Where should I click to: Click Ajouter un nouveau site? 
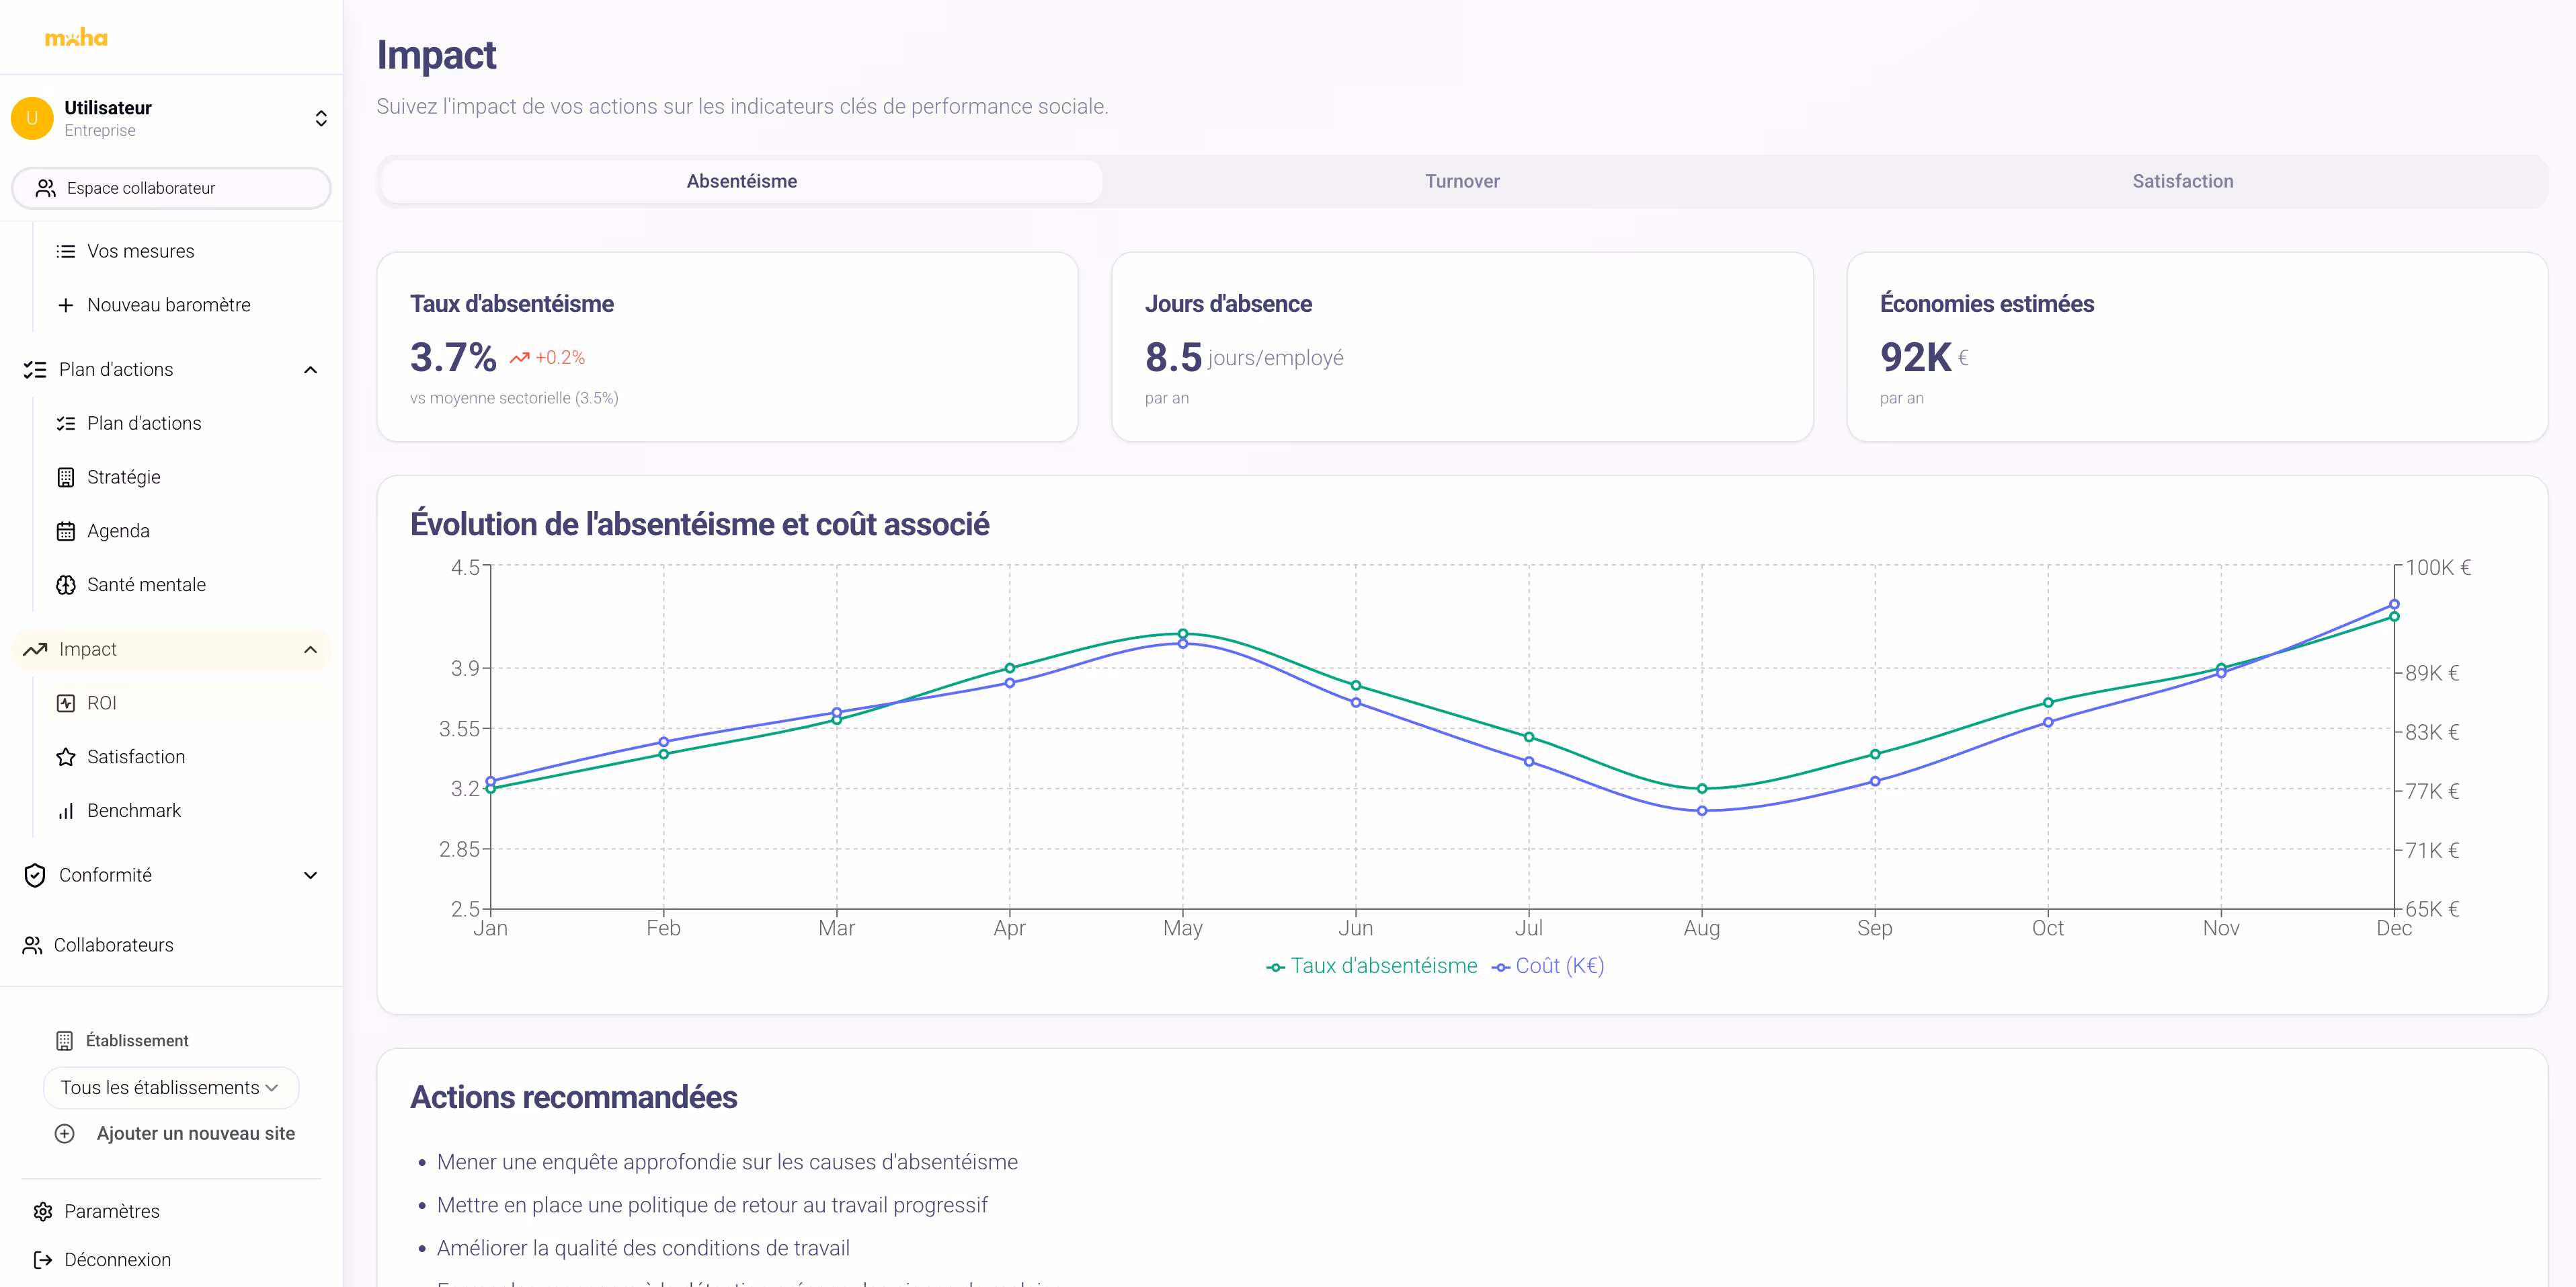[x=195, y=1133]
